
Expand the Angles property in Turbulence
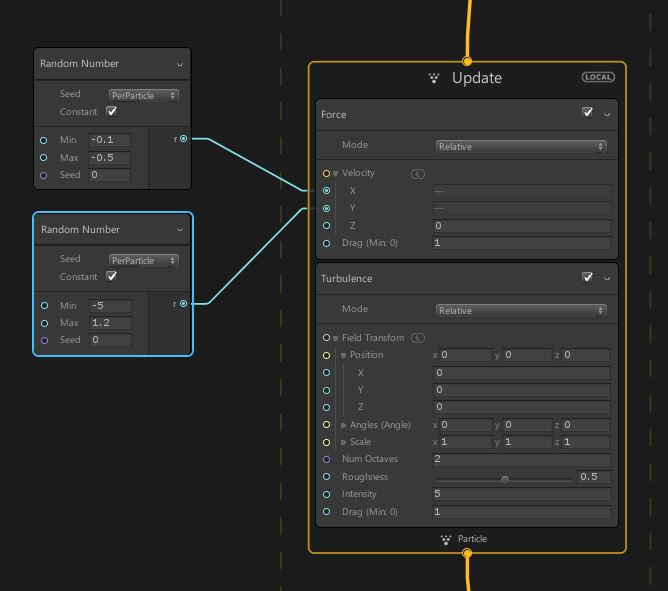pos(344,425)
